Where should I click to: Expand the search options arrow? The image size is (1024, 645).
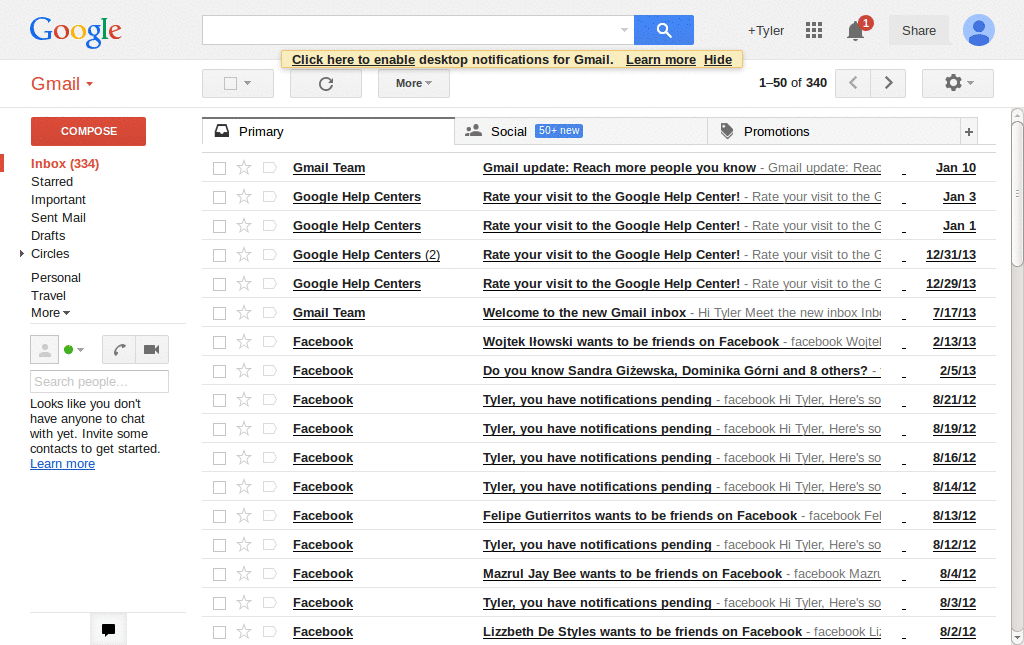click(624, 30)
